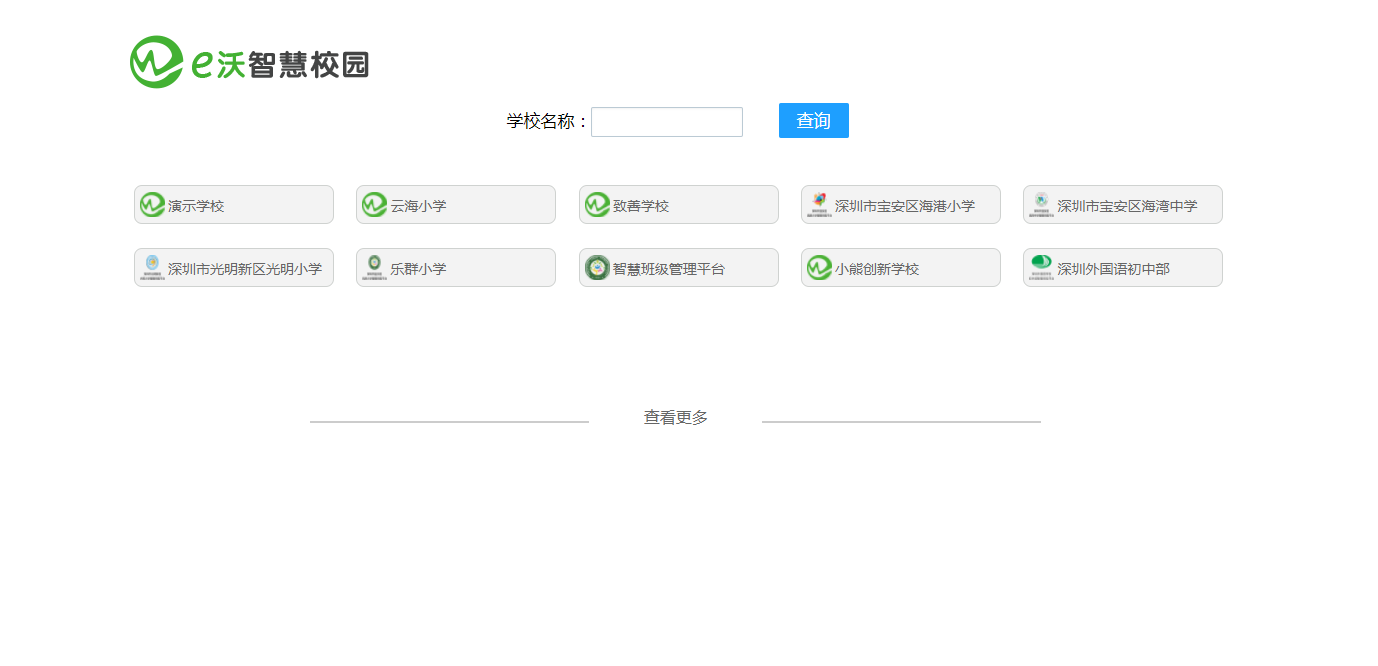Click the 乐群小学 badge icon
The width and height of the screenshot is (1378, 666).
(374, 268)
